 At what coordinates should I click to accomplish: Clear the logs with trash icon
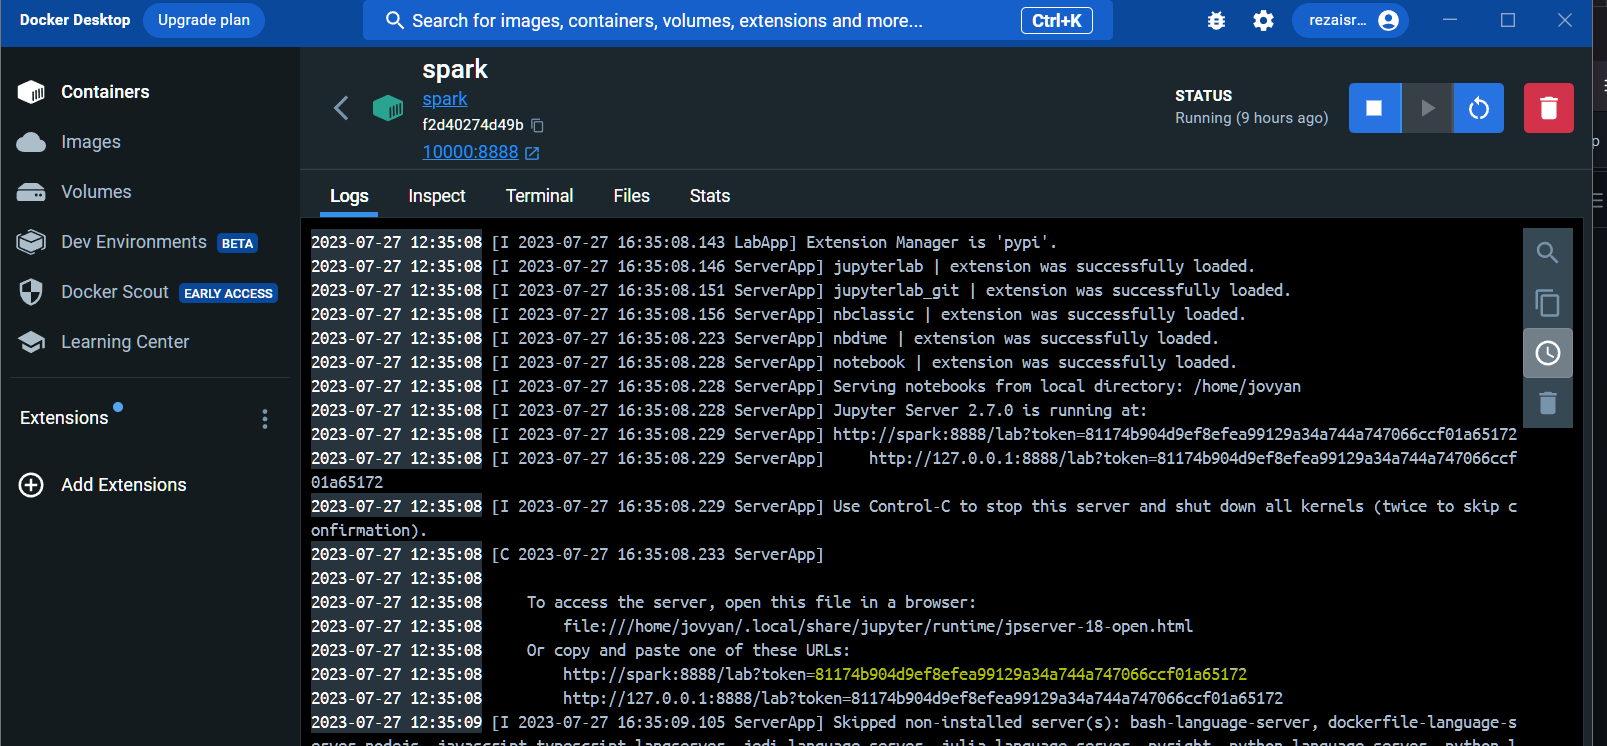pos(1547,403)
